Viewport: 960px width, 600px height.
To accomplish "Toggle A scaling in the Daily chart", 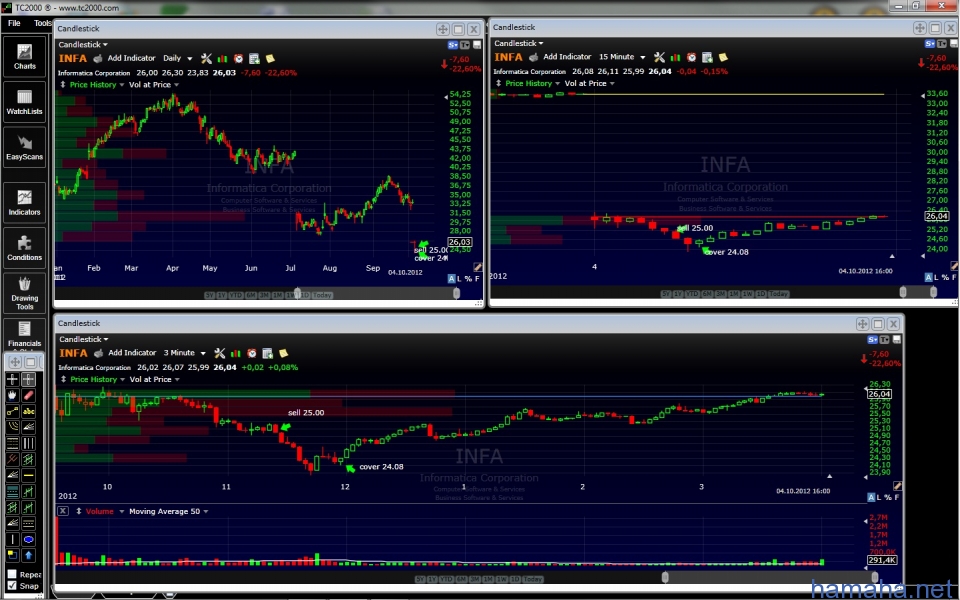I will pyautogui.click(x=451, y=279).
